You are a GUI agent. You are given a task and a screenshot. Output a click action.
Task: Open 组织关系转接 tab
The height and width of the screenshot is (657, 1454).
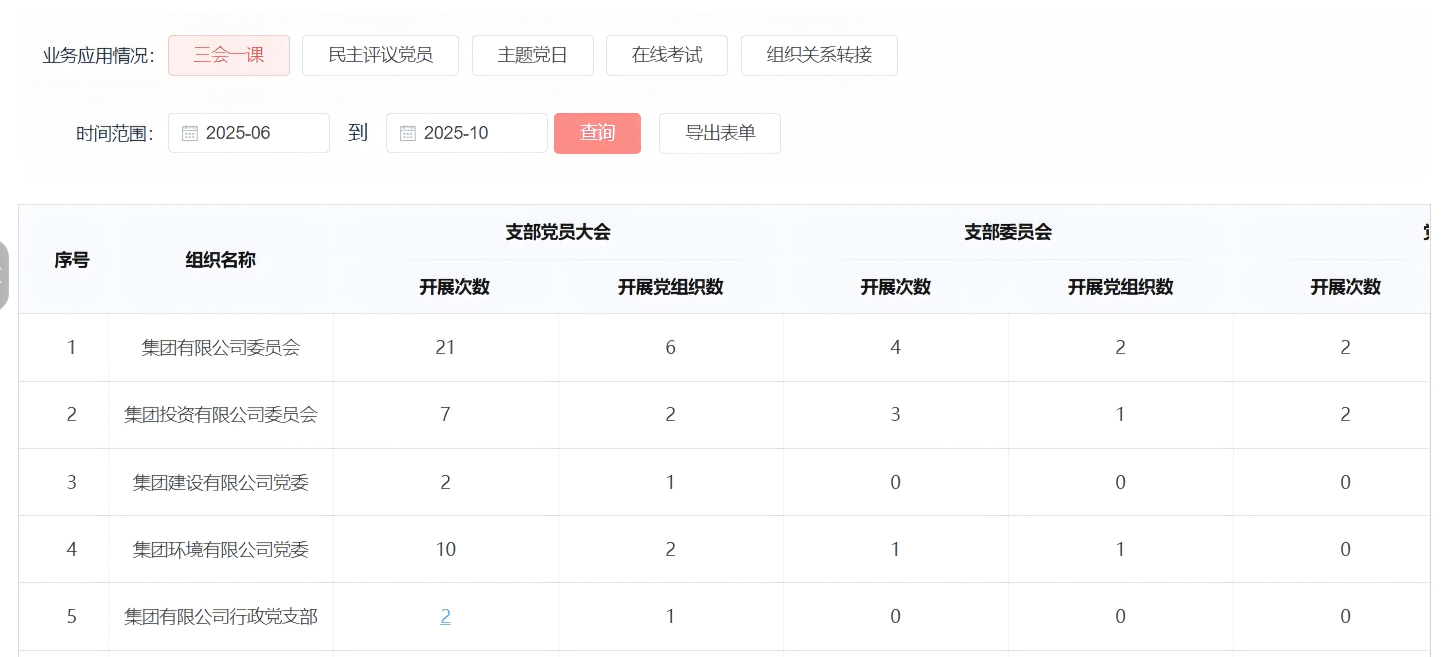tap(819, 55)
